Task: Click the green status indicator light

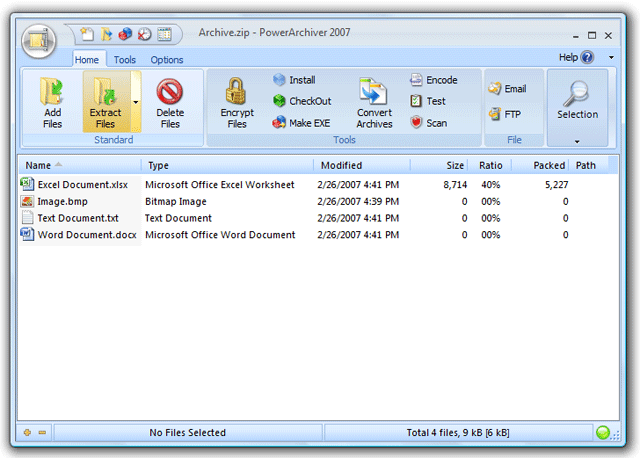Action: click(x=603, y=433)
